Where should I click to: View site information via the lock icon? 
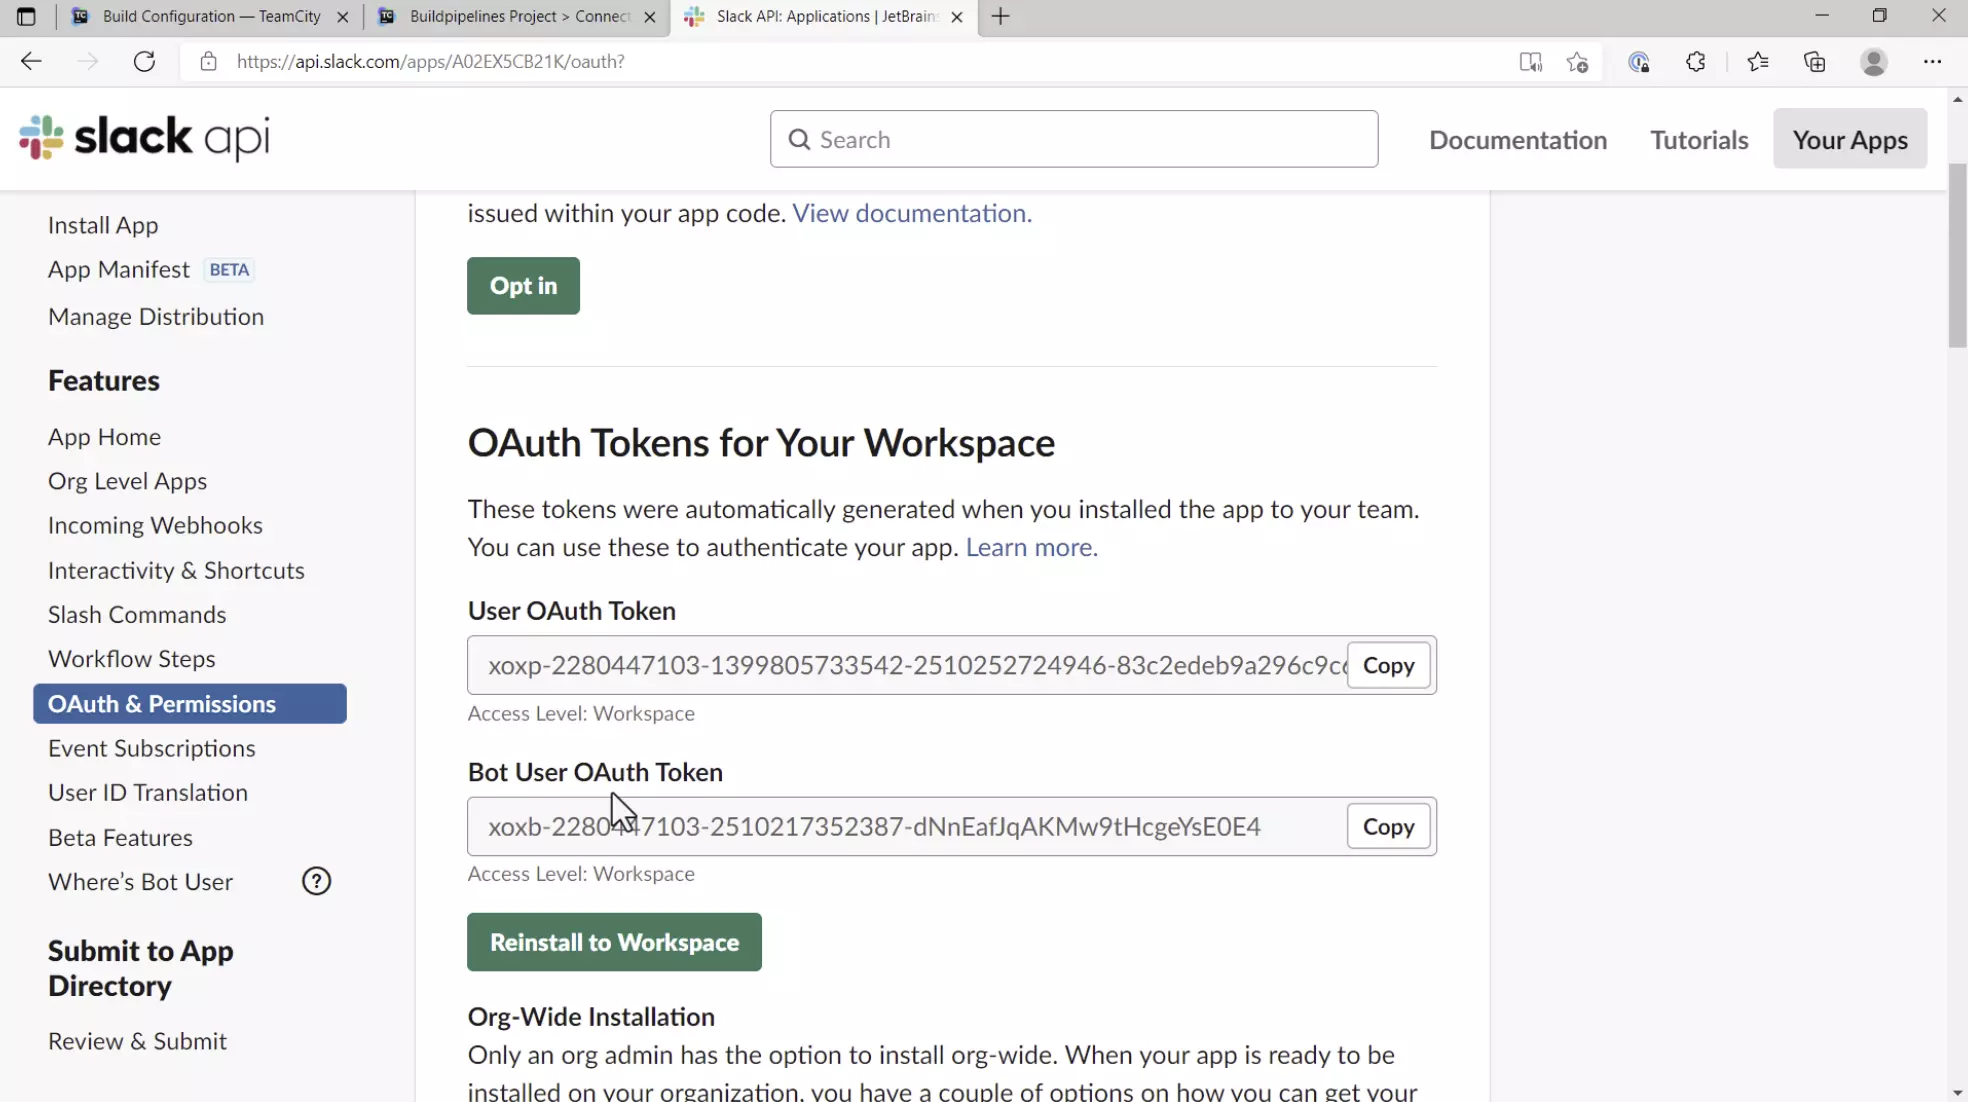(208, 61)
